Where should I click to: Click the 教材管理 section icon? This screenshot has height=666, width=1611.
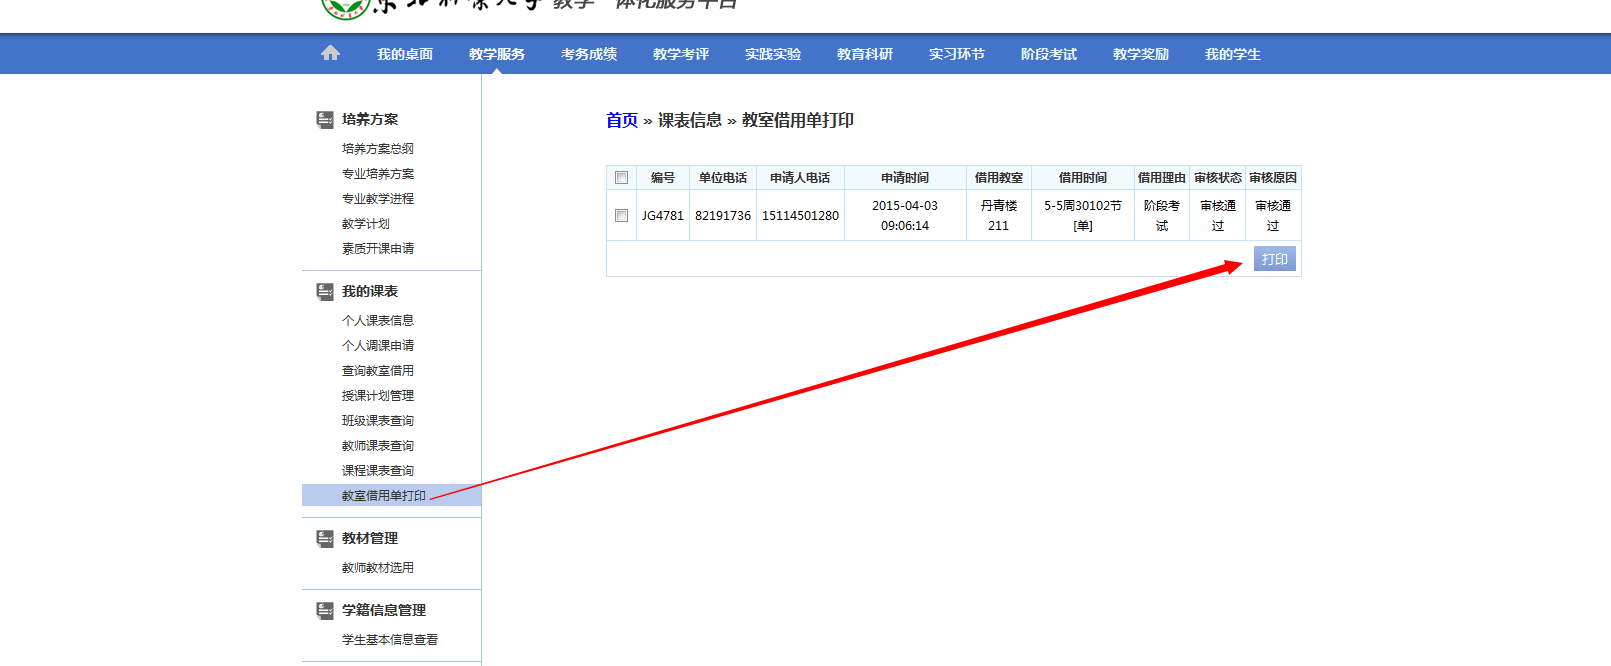pos(325,539)
